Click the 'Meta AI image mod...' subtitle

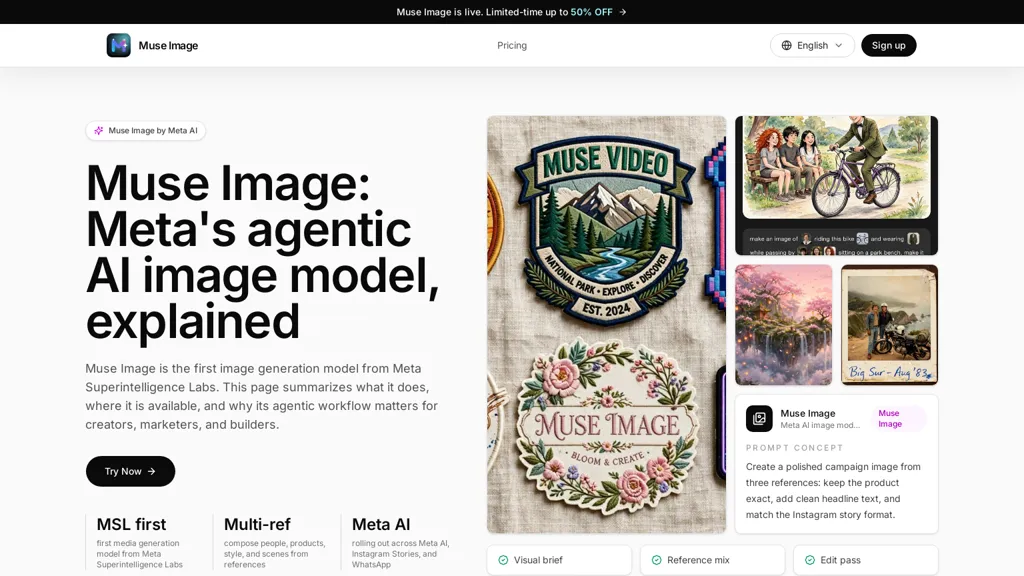[820, 425]
